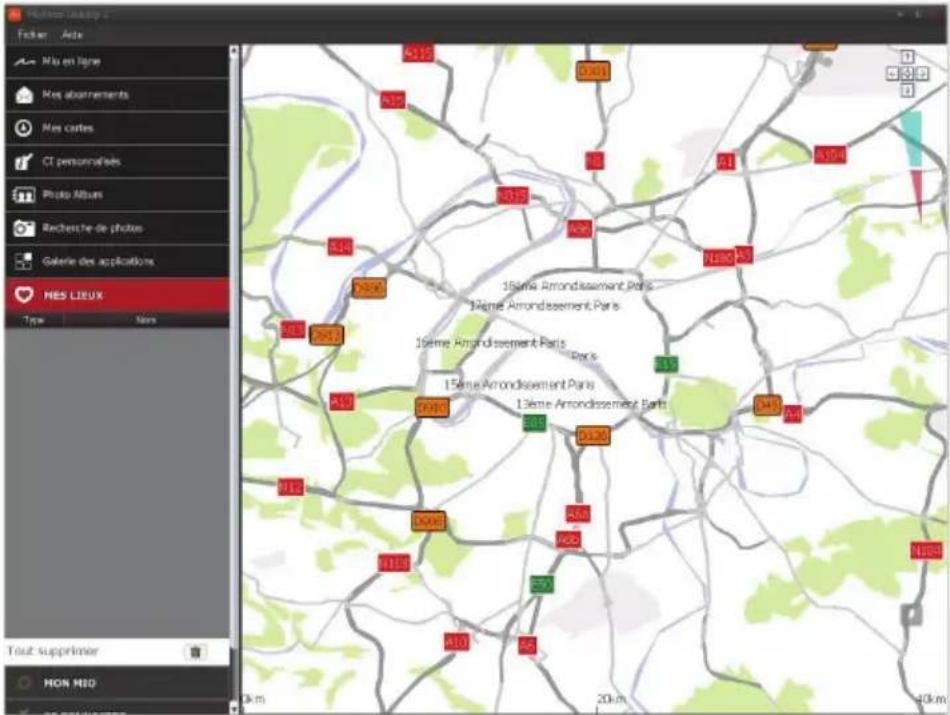This screenshot has height=715, width=950.
Task: Click the orange D301 road shield
Action: pos(593,71)
